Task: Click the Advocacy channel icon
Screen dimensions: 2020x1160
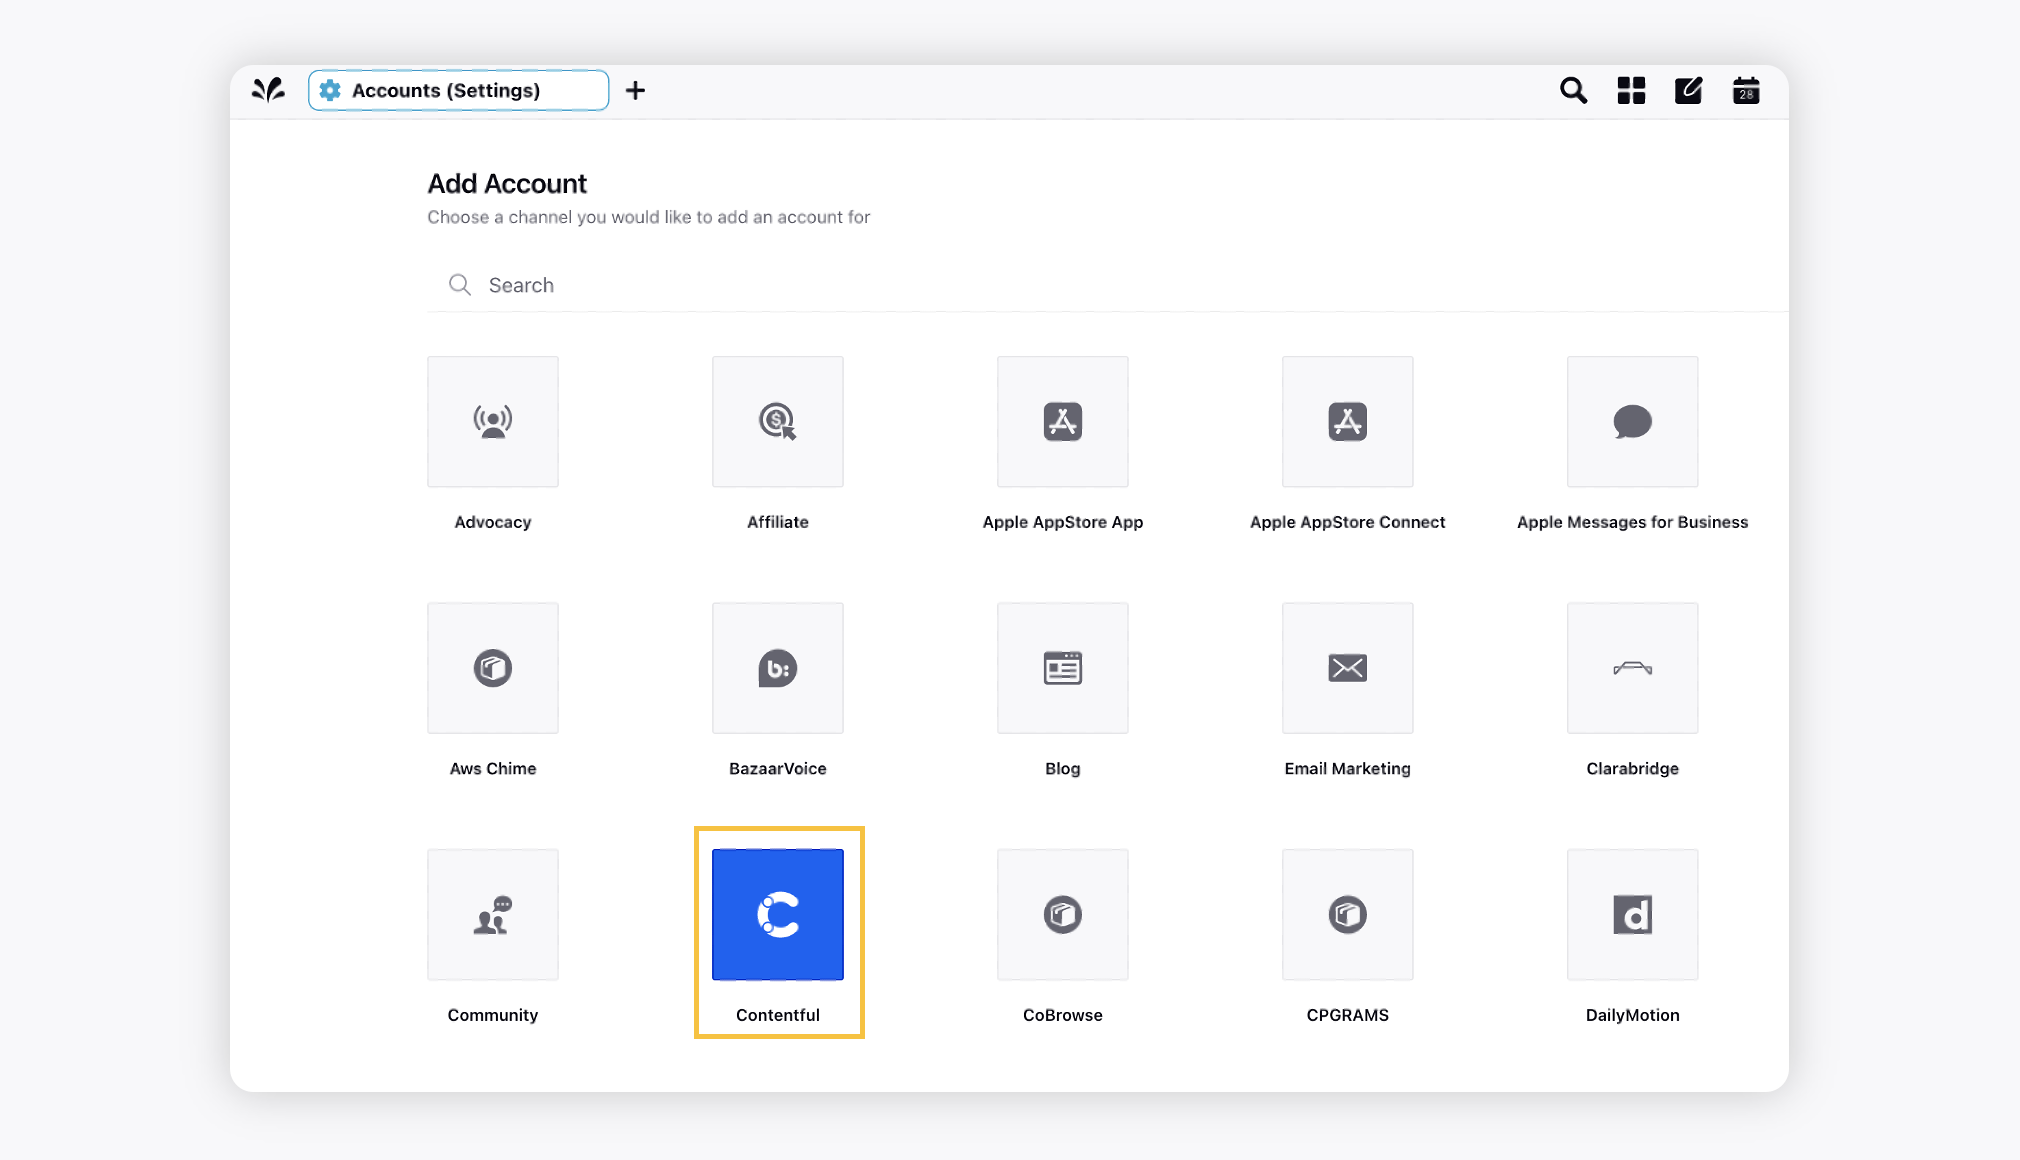Action: (x=493, y=420)
